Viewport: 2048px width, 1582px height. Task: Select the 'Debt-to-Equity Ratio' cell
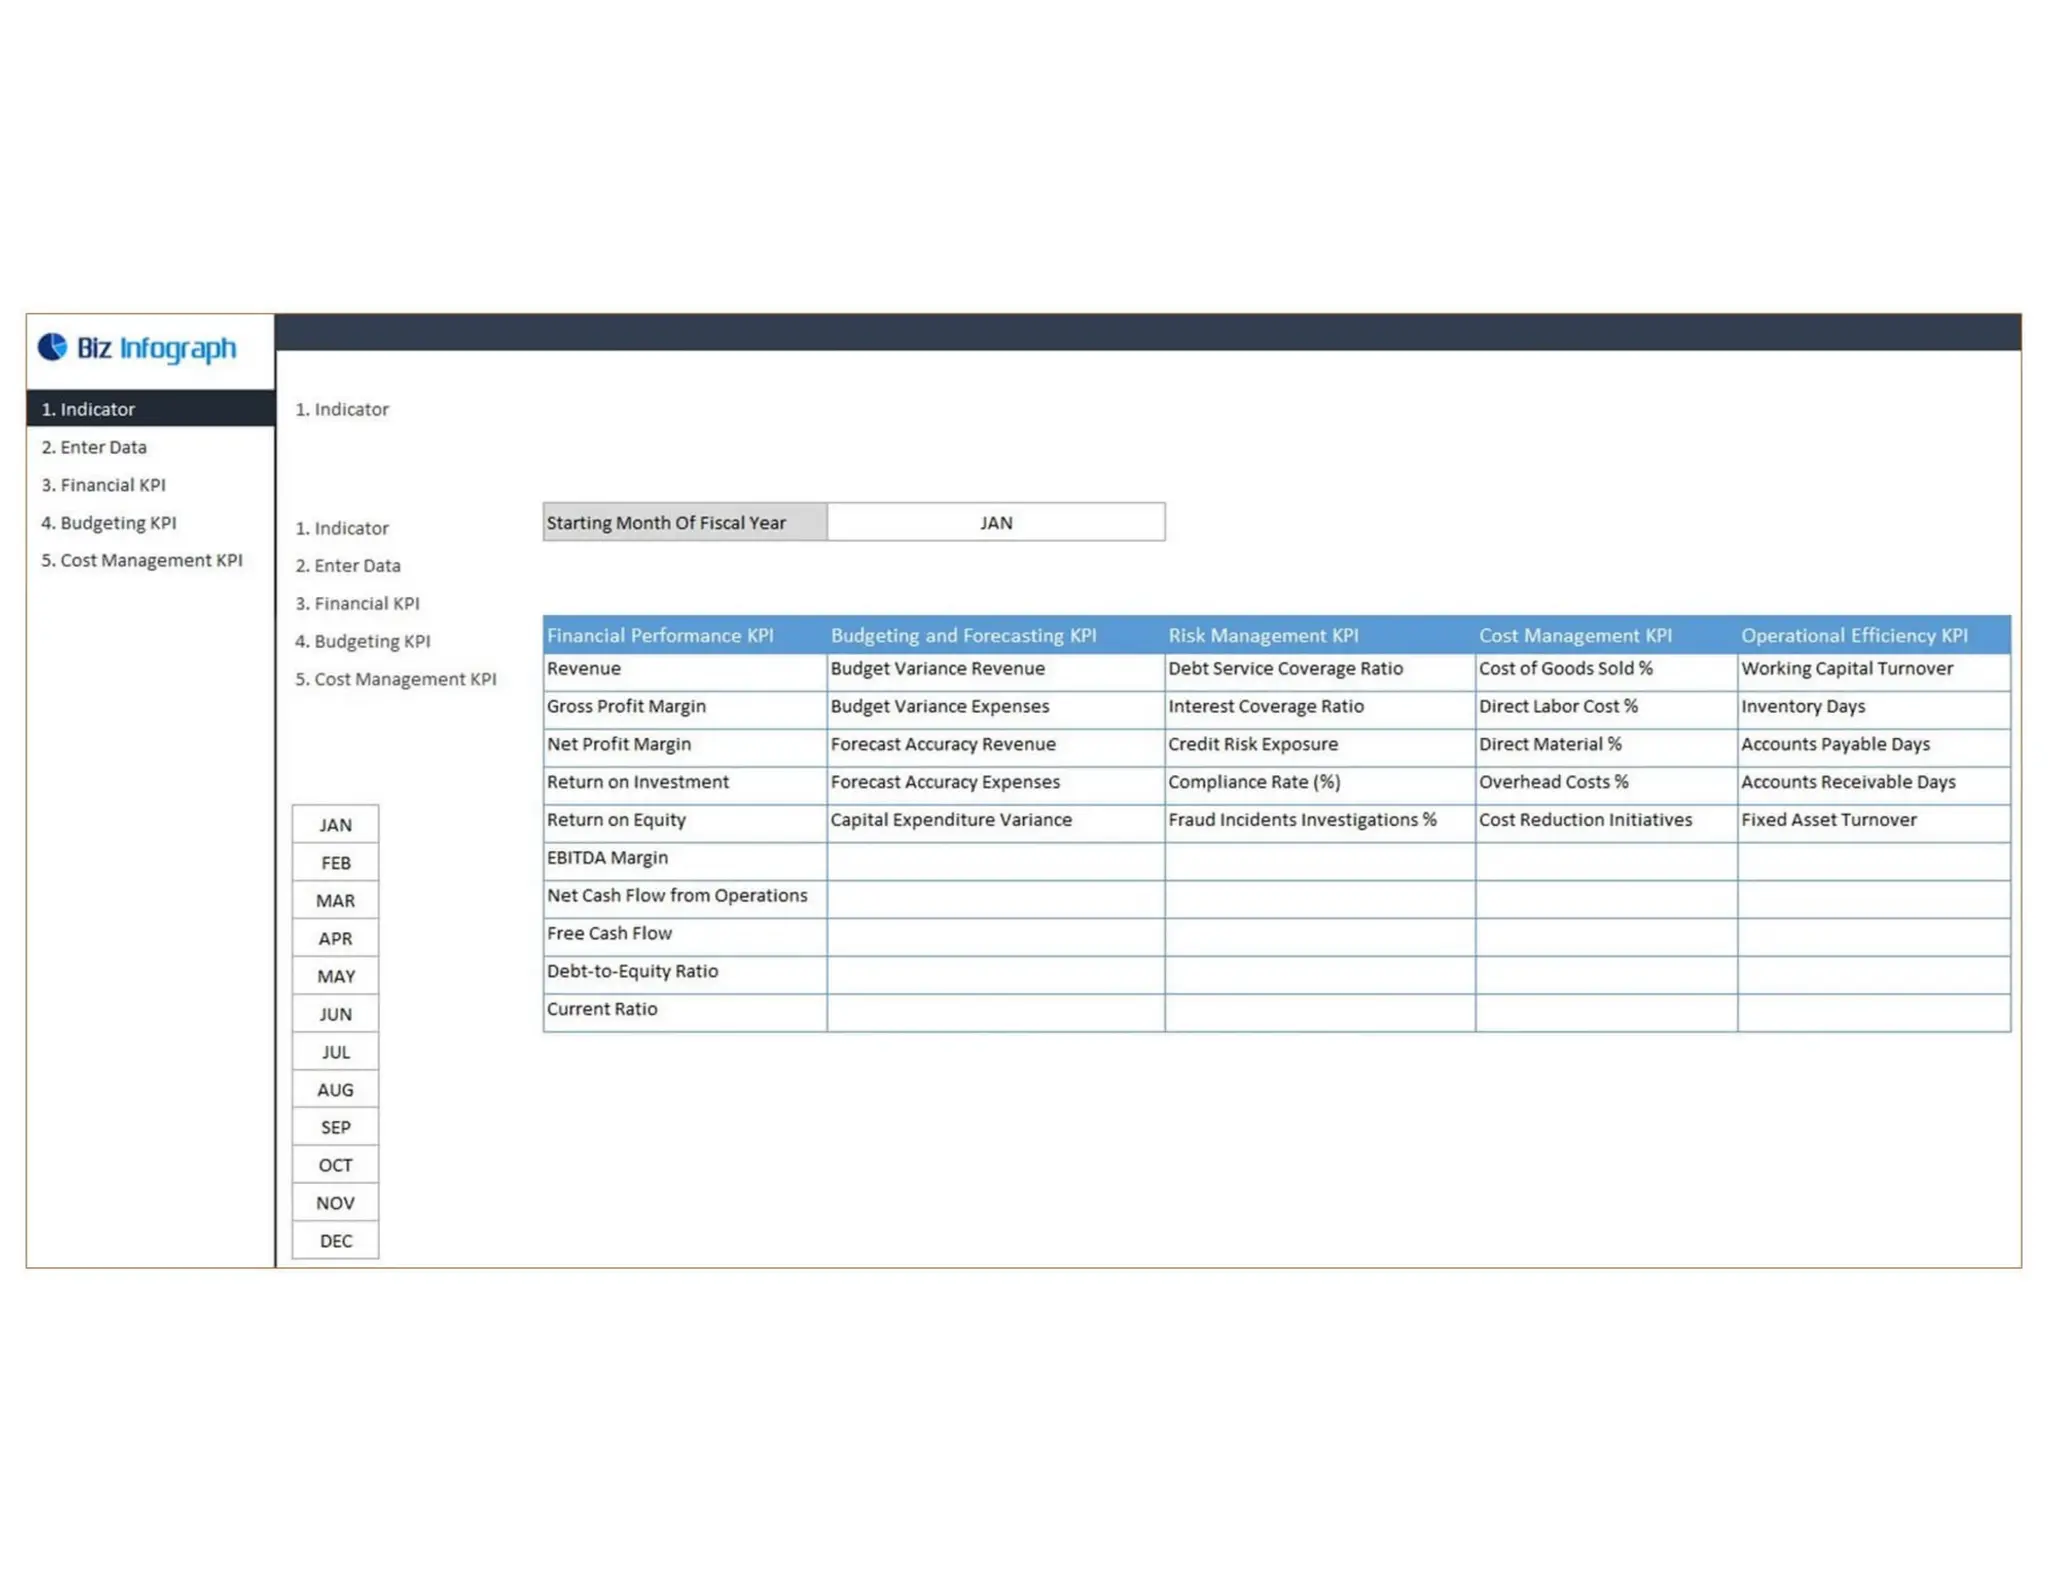(x=685, y=973)
